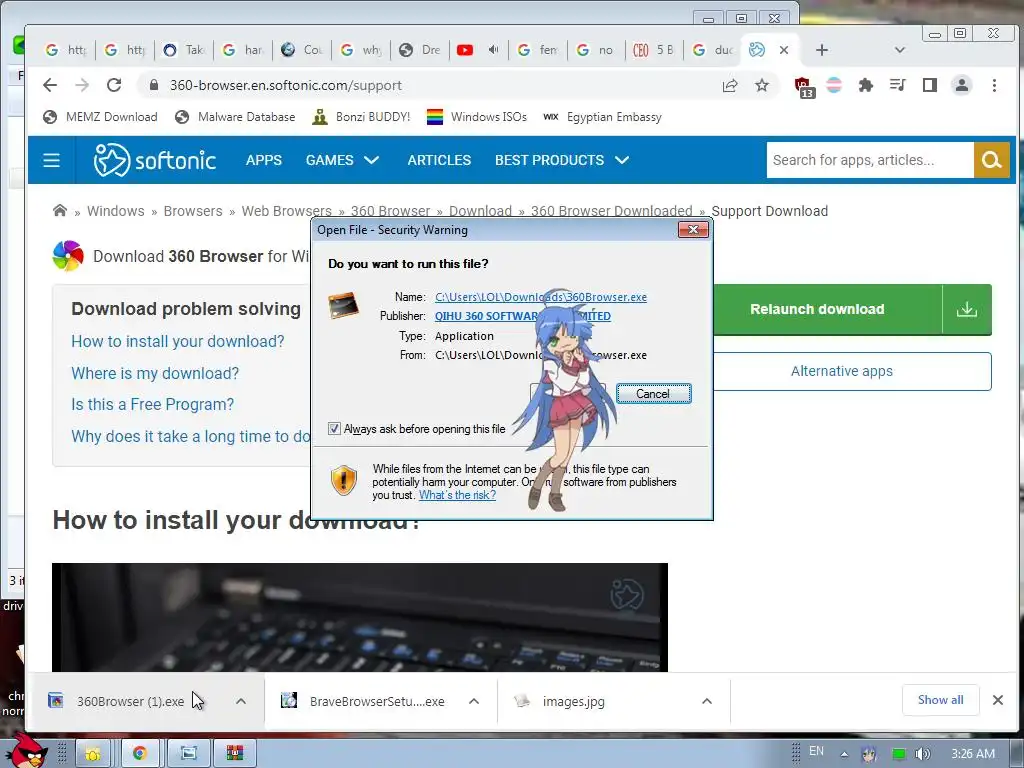Uncheck Always ask before opening this file

pyautogui.click(x=334, y=428)
